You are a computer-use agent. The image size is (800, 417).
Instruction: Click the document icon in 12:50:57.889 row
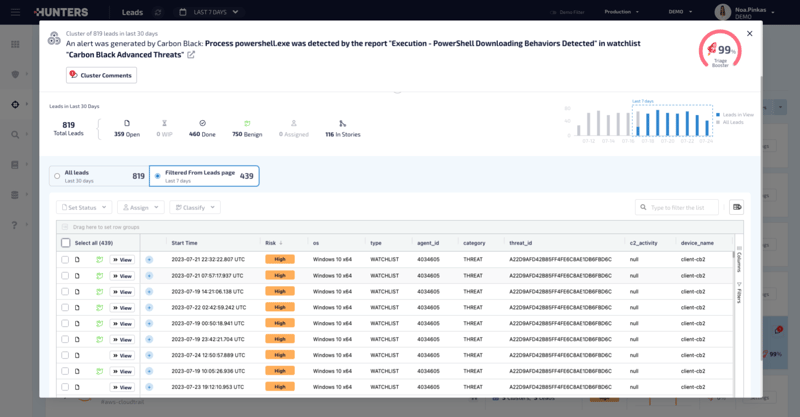78,355
